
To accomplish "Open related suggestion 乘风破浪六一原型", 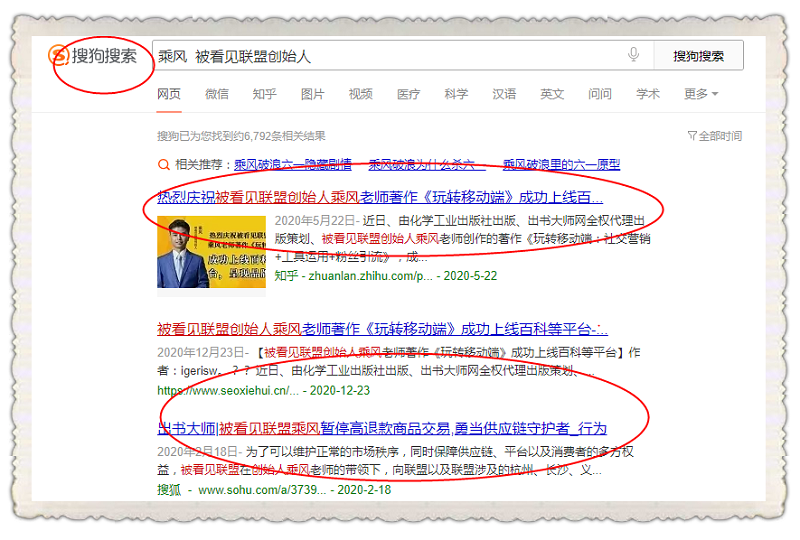I will (x=561, y=165).
